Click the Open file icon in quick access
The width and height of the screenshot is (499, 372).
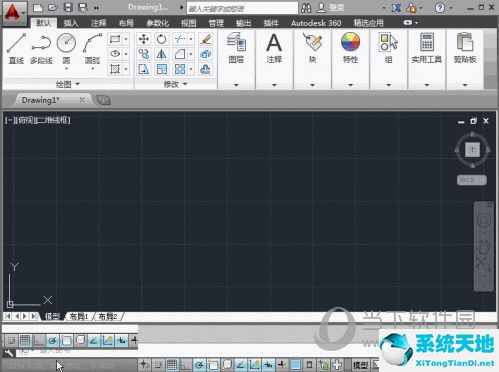click(x=53, y=7)
